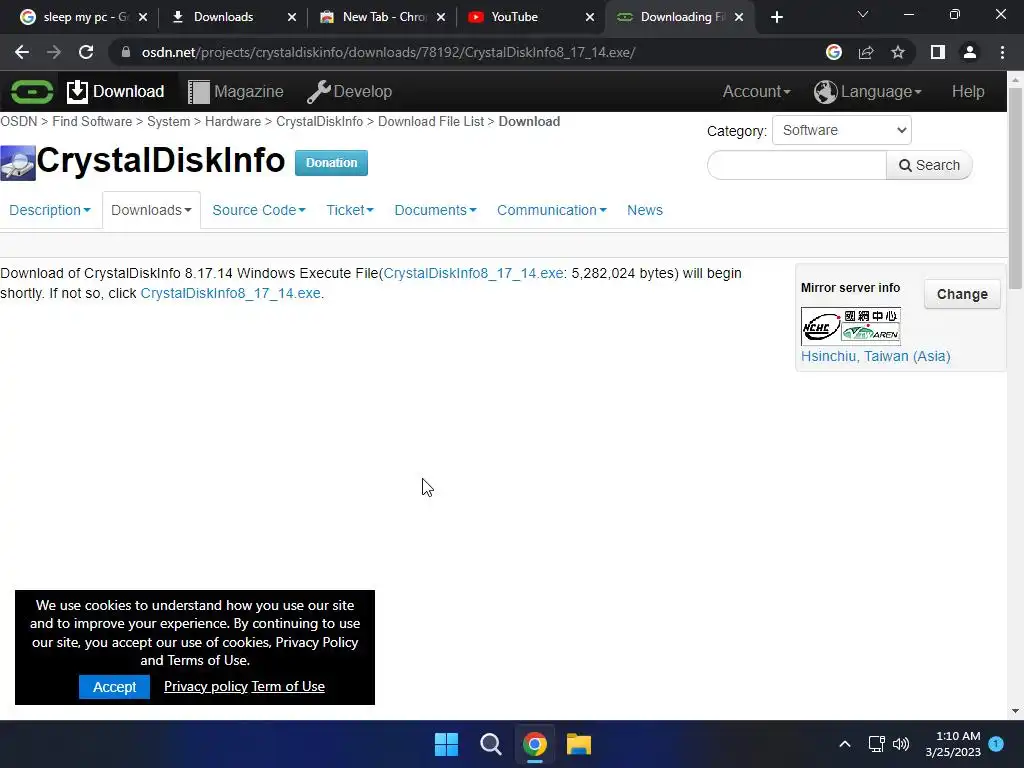Click Hardware in breadcrumb
1024x768 pixels.
[232, 121]
